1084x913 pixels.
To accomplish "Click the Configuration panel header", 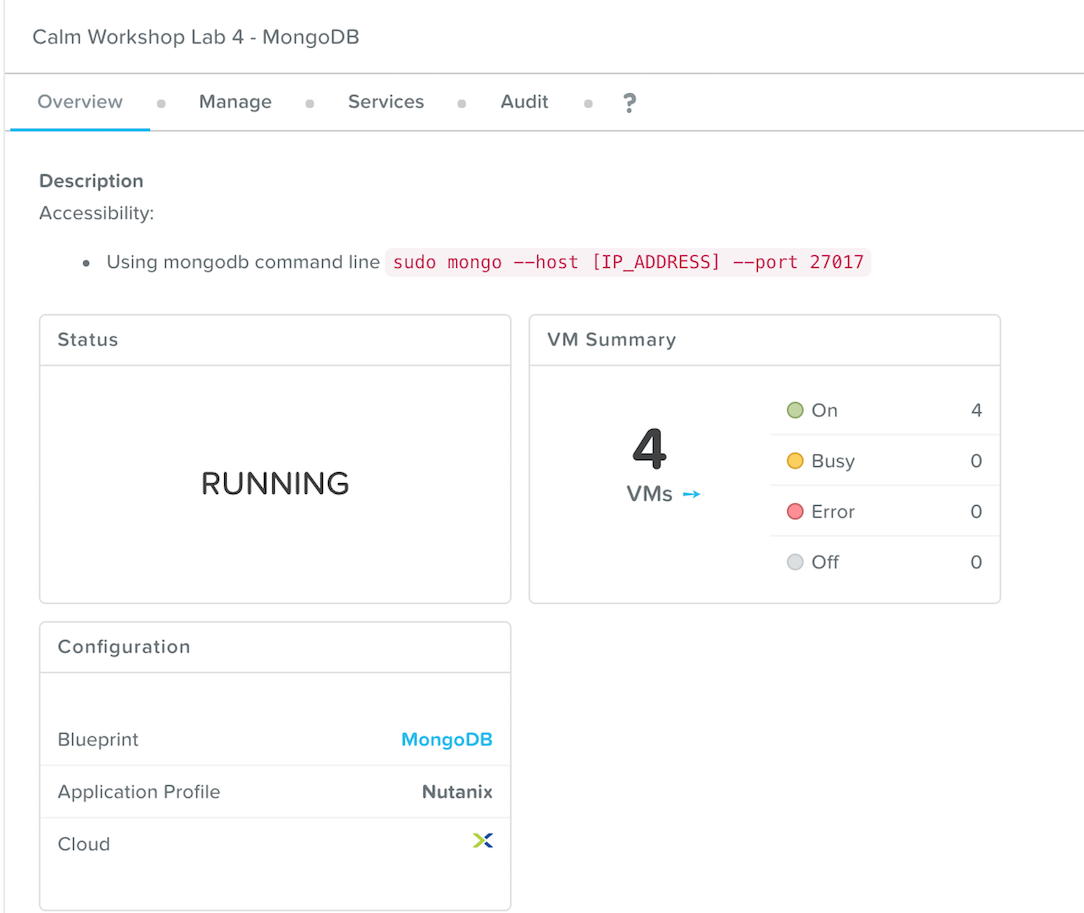I will pyautogui.click(x=275, y=647).
